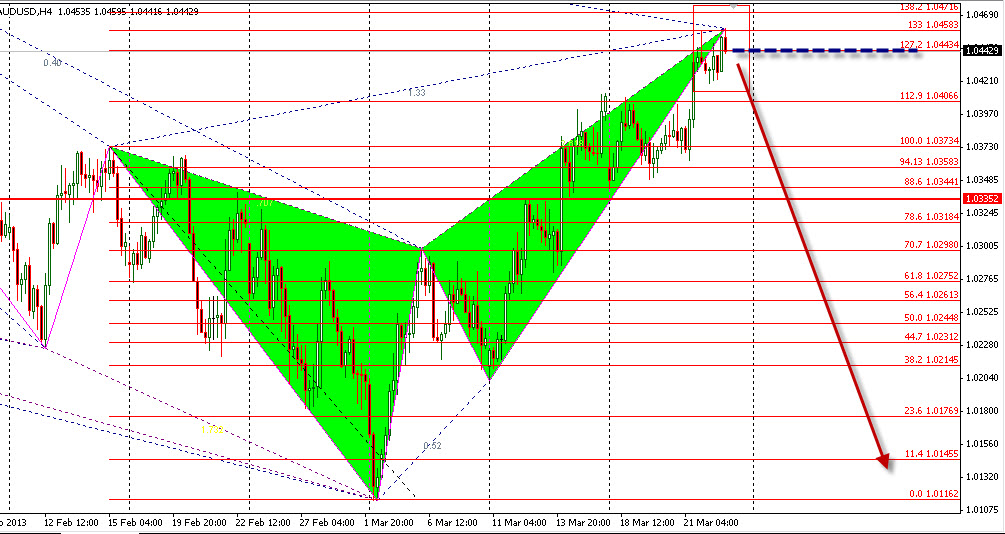Click the 0.40 ratio label
This screenshot has height=534, width=1005.
point(52,62)
